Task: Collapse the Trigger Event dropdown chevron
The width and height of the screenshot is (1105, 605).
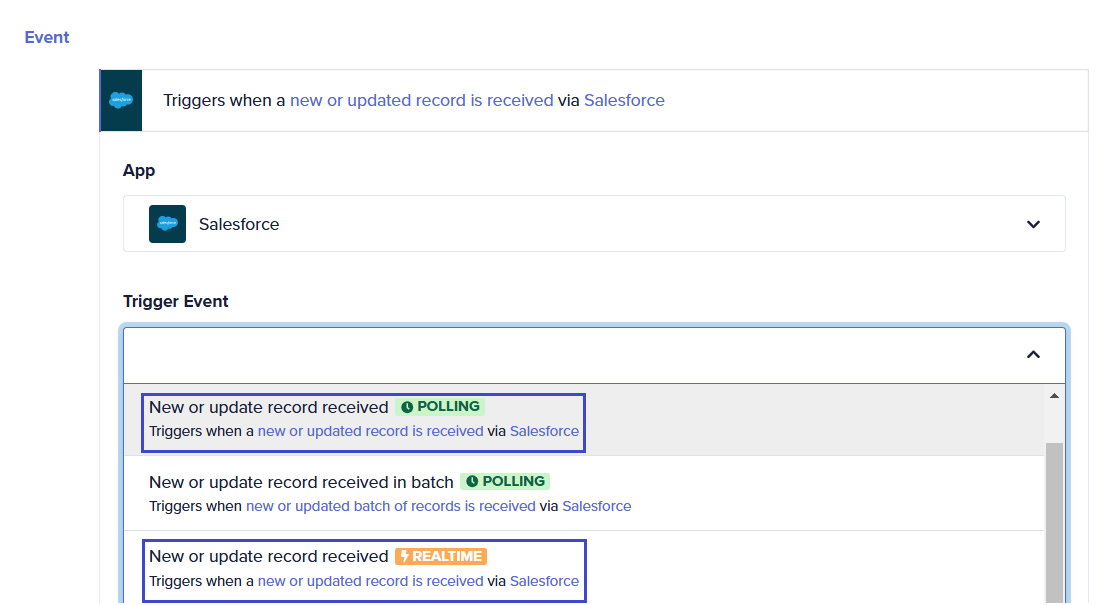Action: (1033, 354)
